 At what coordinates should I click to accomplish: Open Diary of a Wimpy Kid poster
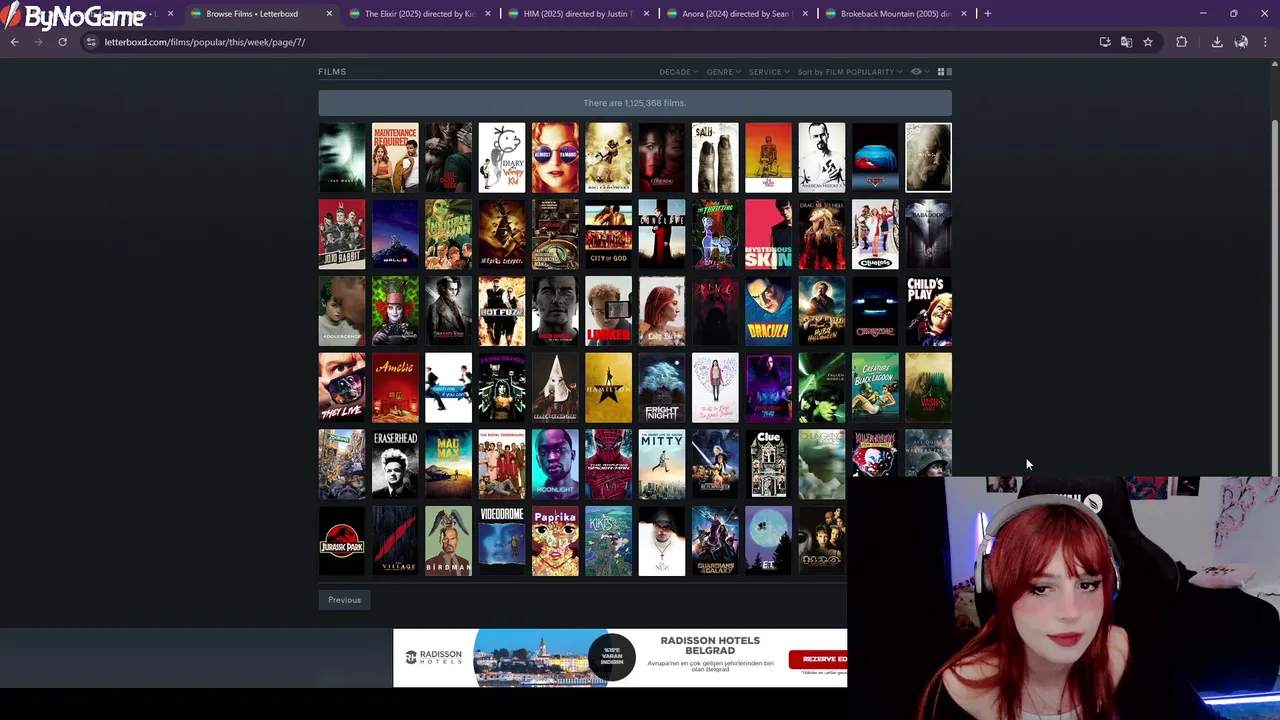[502, 157]
